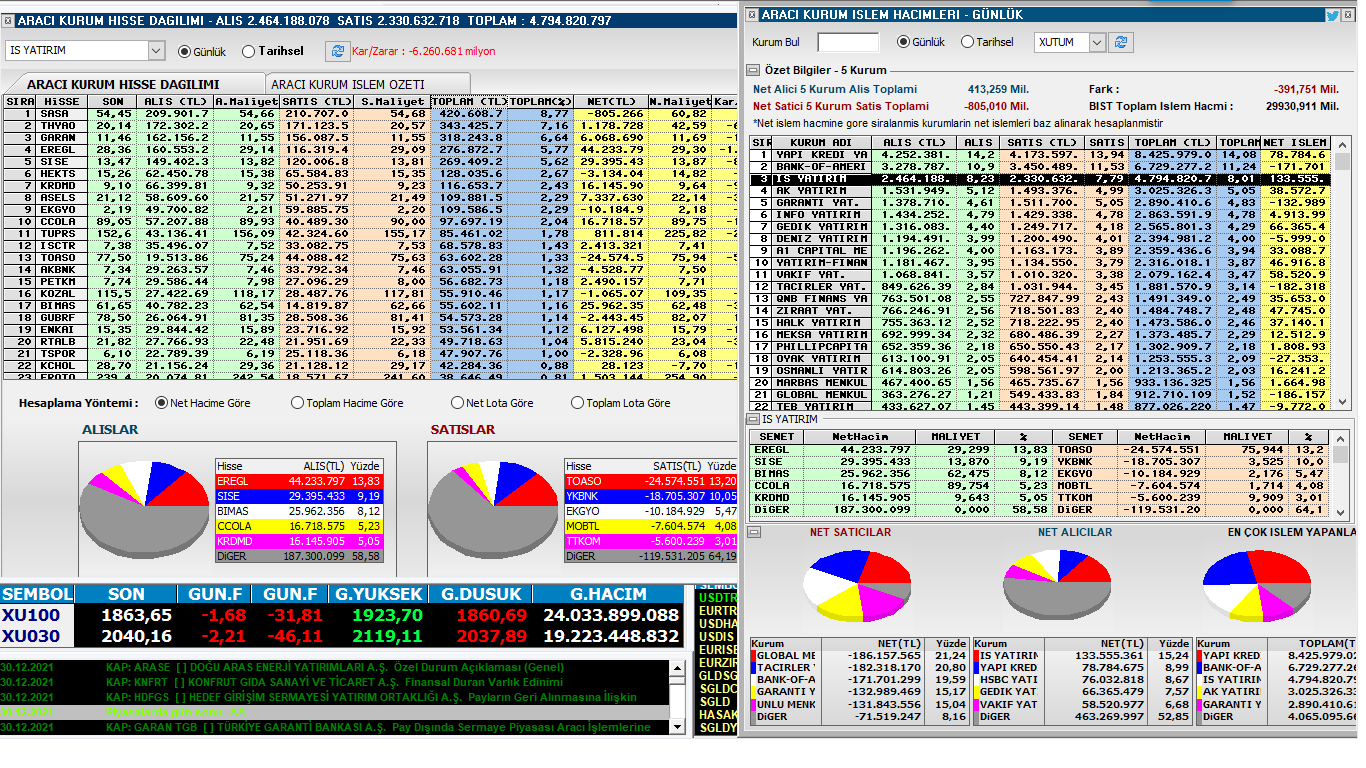This screenshot has height=768, width=1366.
Task: Choose Toplam Hacime Göre calculation method
Action: click(347, 403)
